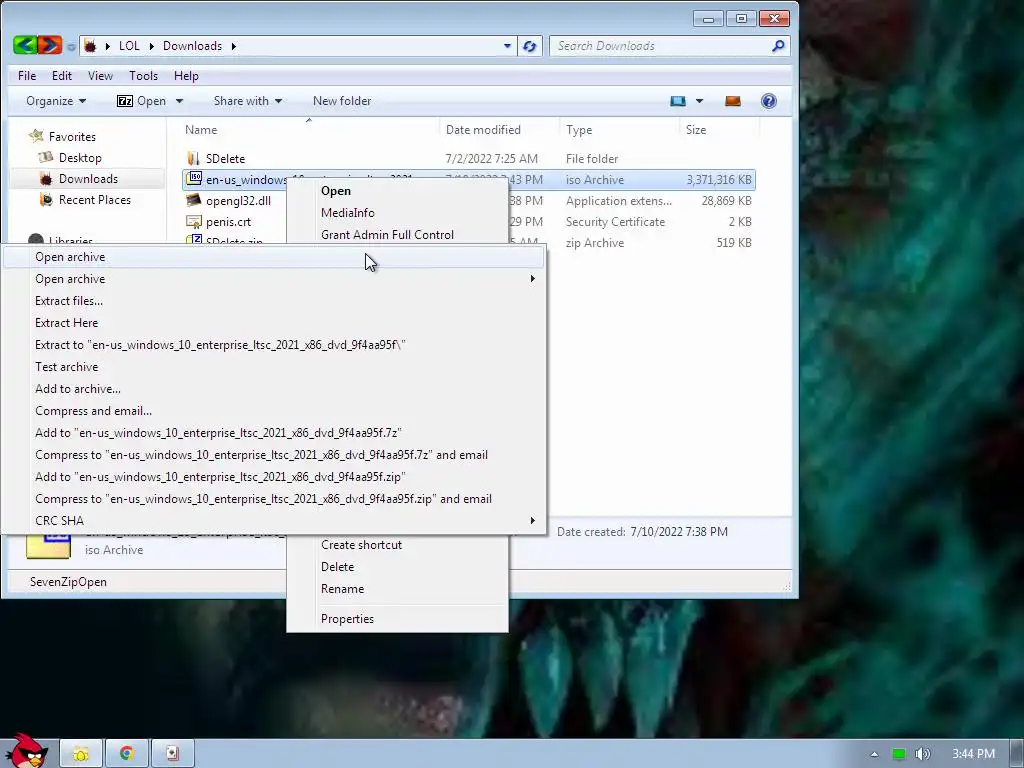Select Downloads in the navigation pane

point(88,179)
